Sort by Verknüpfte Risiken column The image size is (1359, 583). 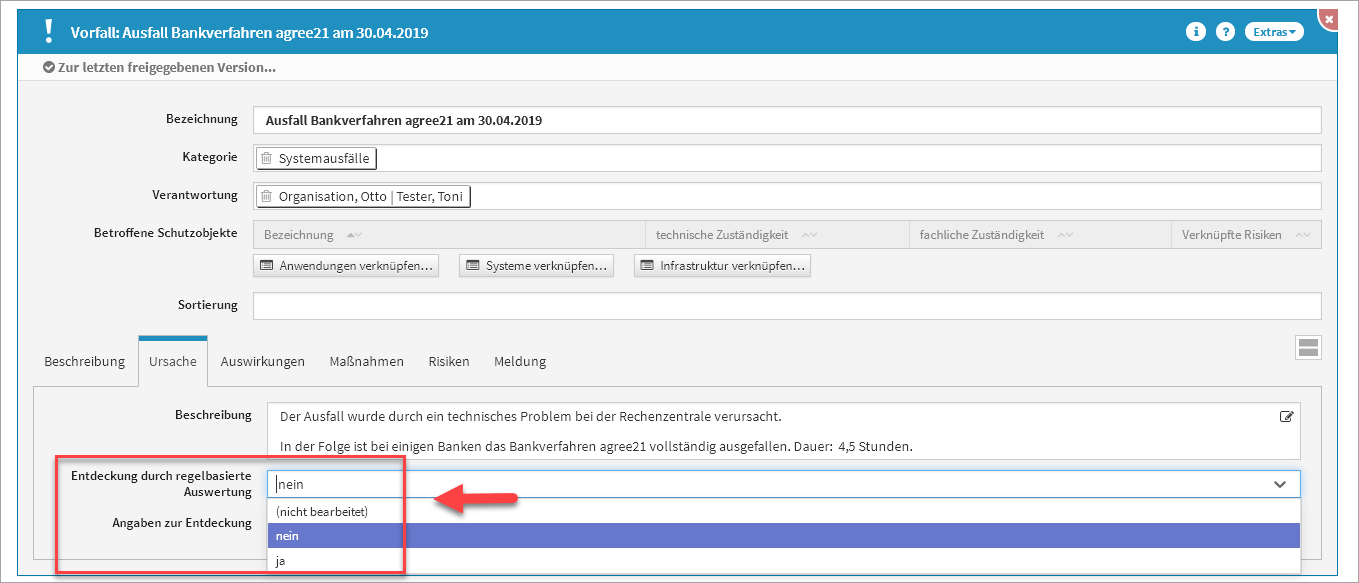pyautogui.click(x=1302, y=235)
